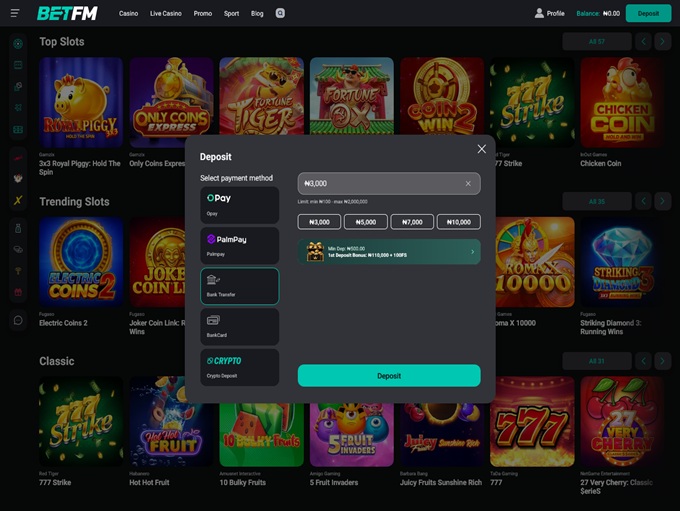The image size is (680, 511).
Task: Expand the 1st Deposit Bonus banner
Action: pyautogui.click(x=389, y=252)
